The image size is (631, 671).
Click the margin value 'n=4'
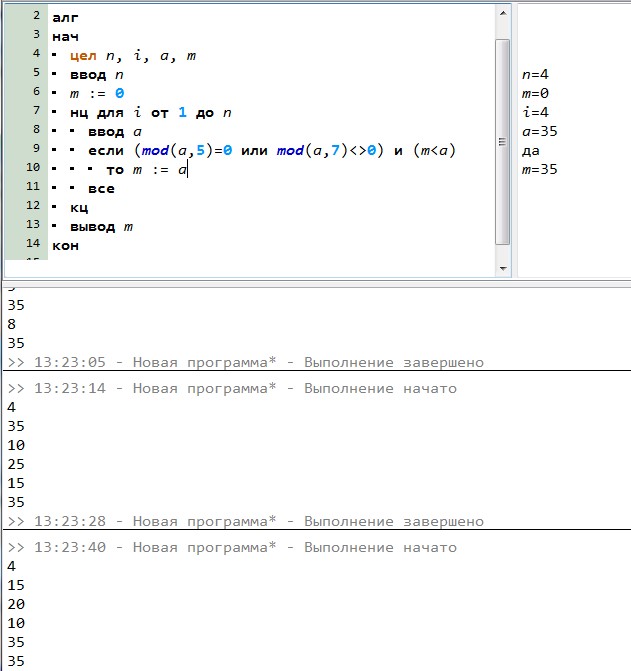tap(535, 75)
